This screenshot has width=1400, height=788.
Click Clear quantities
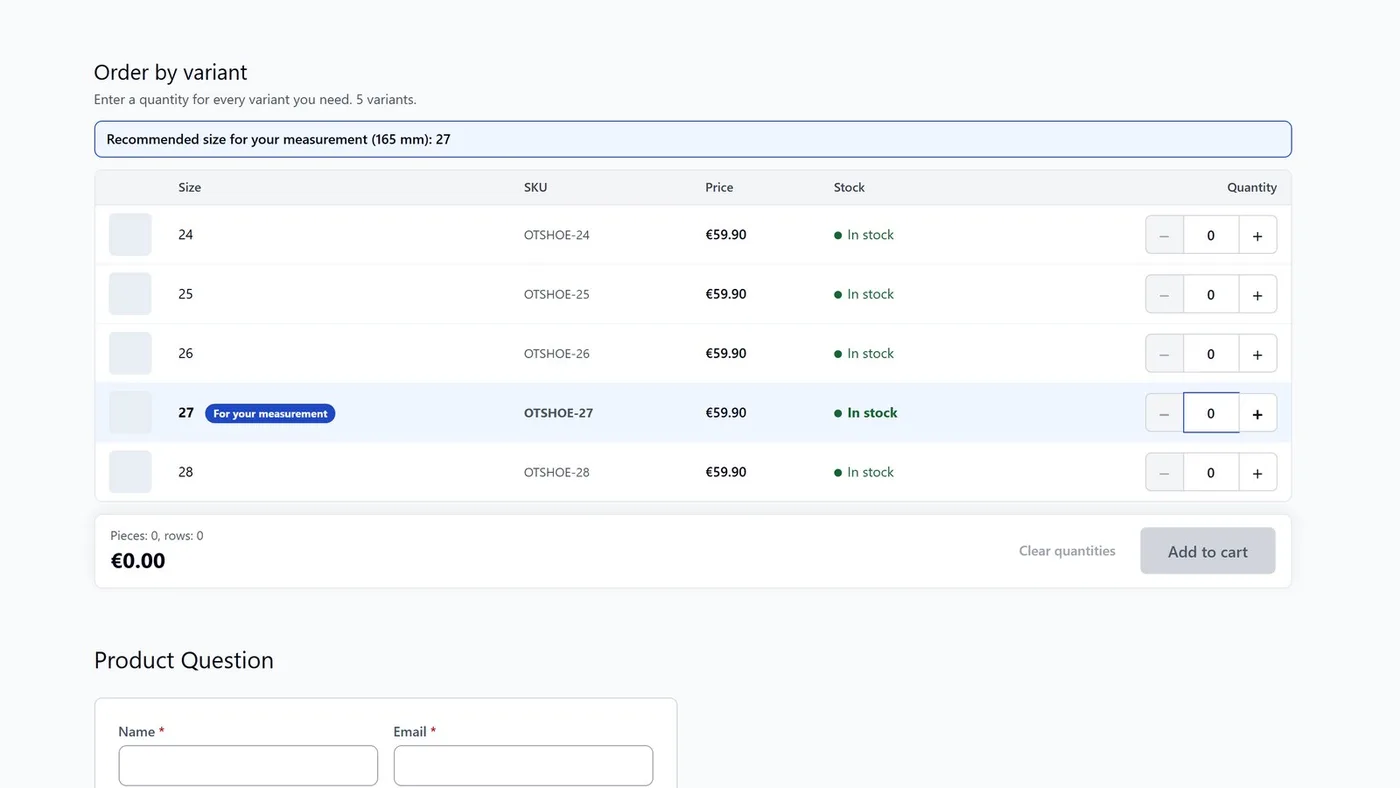click(x=1067, y=551)
